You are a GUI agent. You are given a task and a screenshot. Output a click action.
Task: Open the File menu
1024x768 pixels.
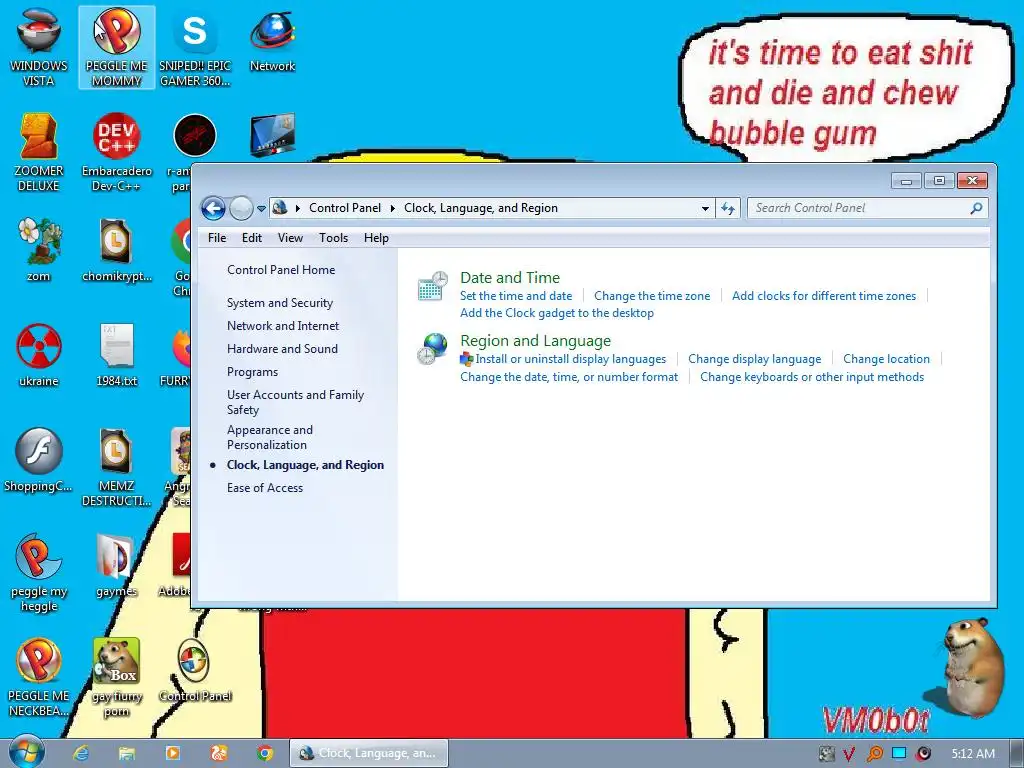click(x=217, y=238)
